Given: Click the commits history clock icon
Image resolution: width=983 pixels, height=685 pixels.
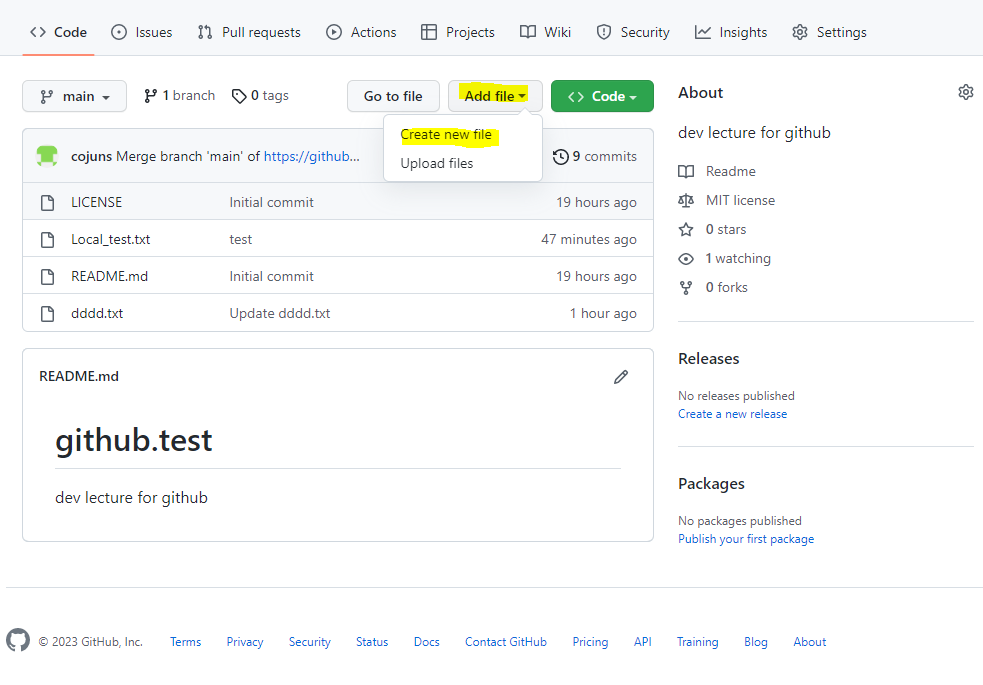Looking at the screenshot, I should coord(560,157).
